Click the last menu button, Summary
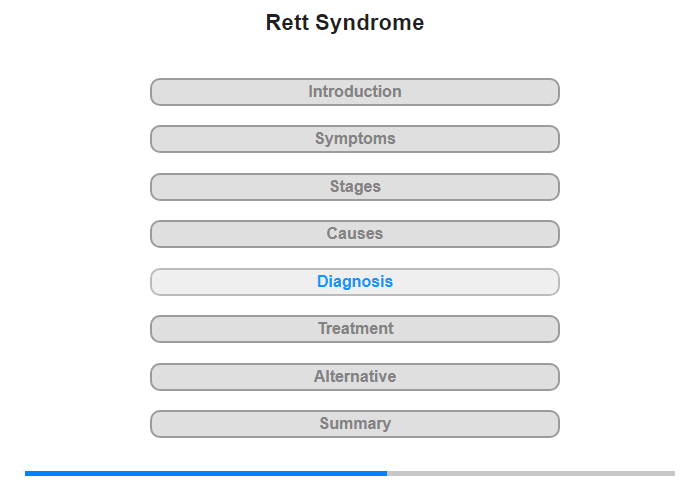This screenshot has height=480, width=700. tap(355, 423)
